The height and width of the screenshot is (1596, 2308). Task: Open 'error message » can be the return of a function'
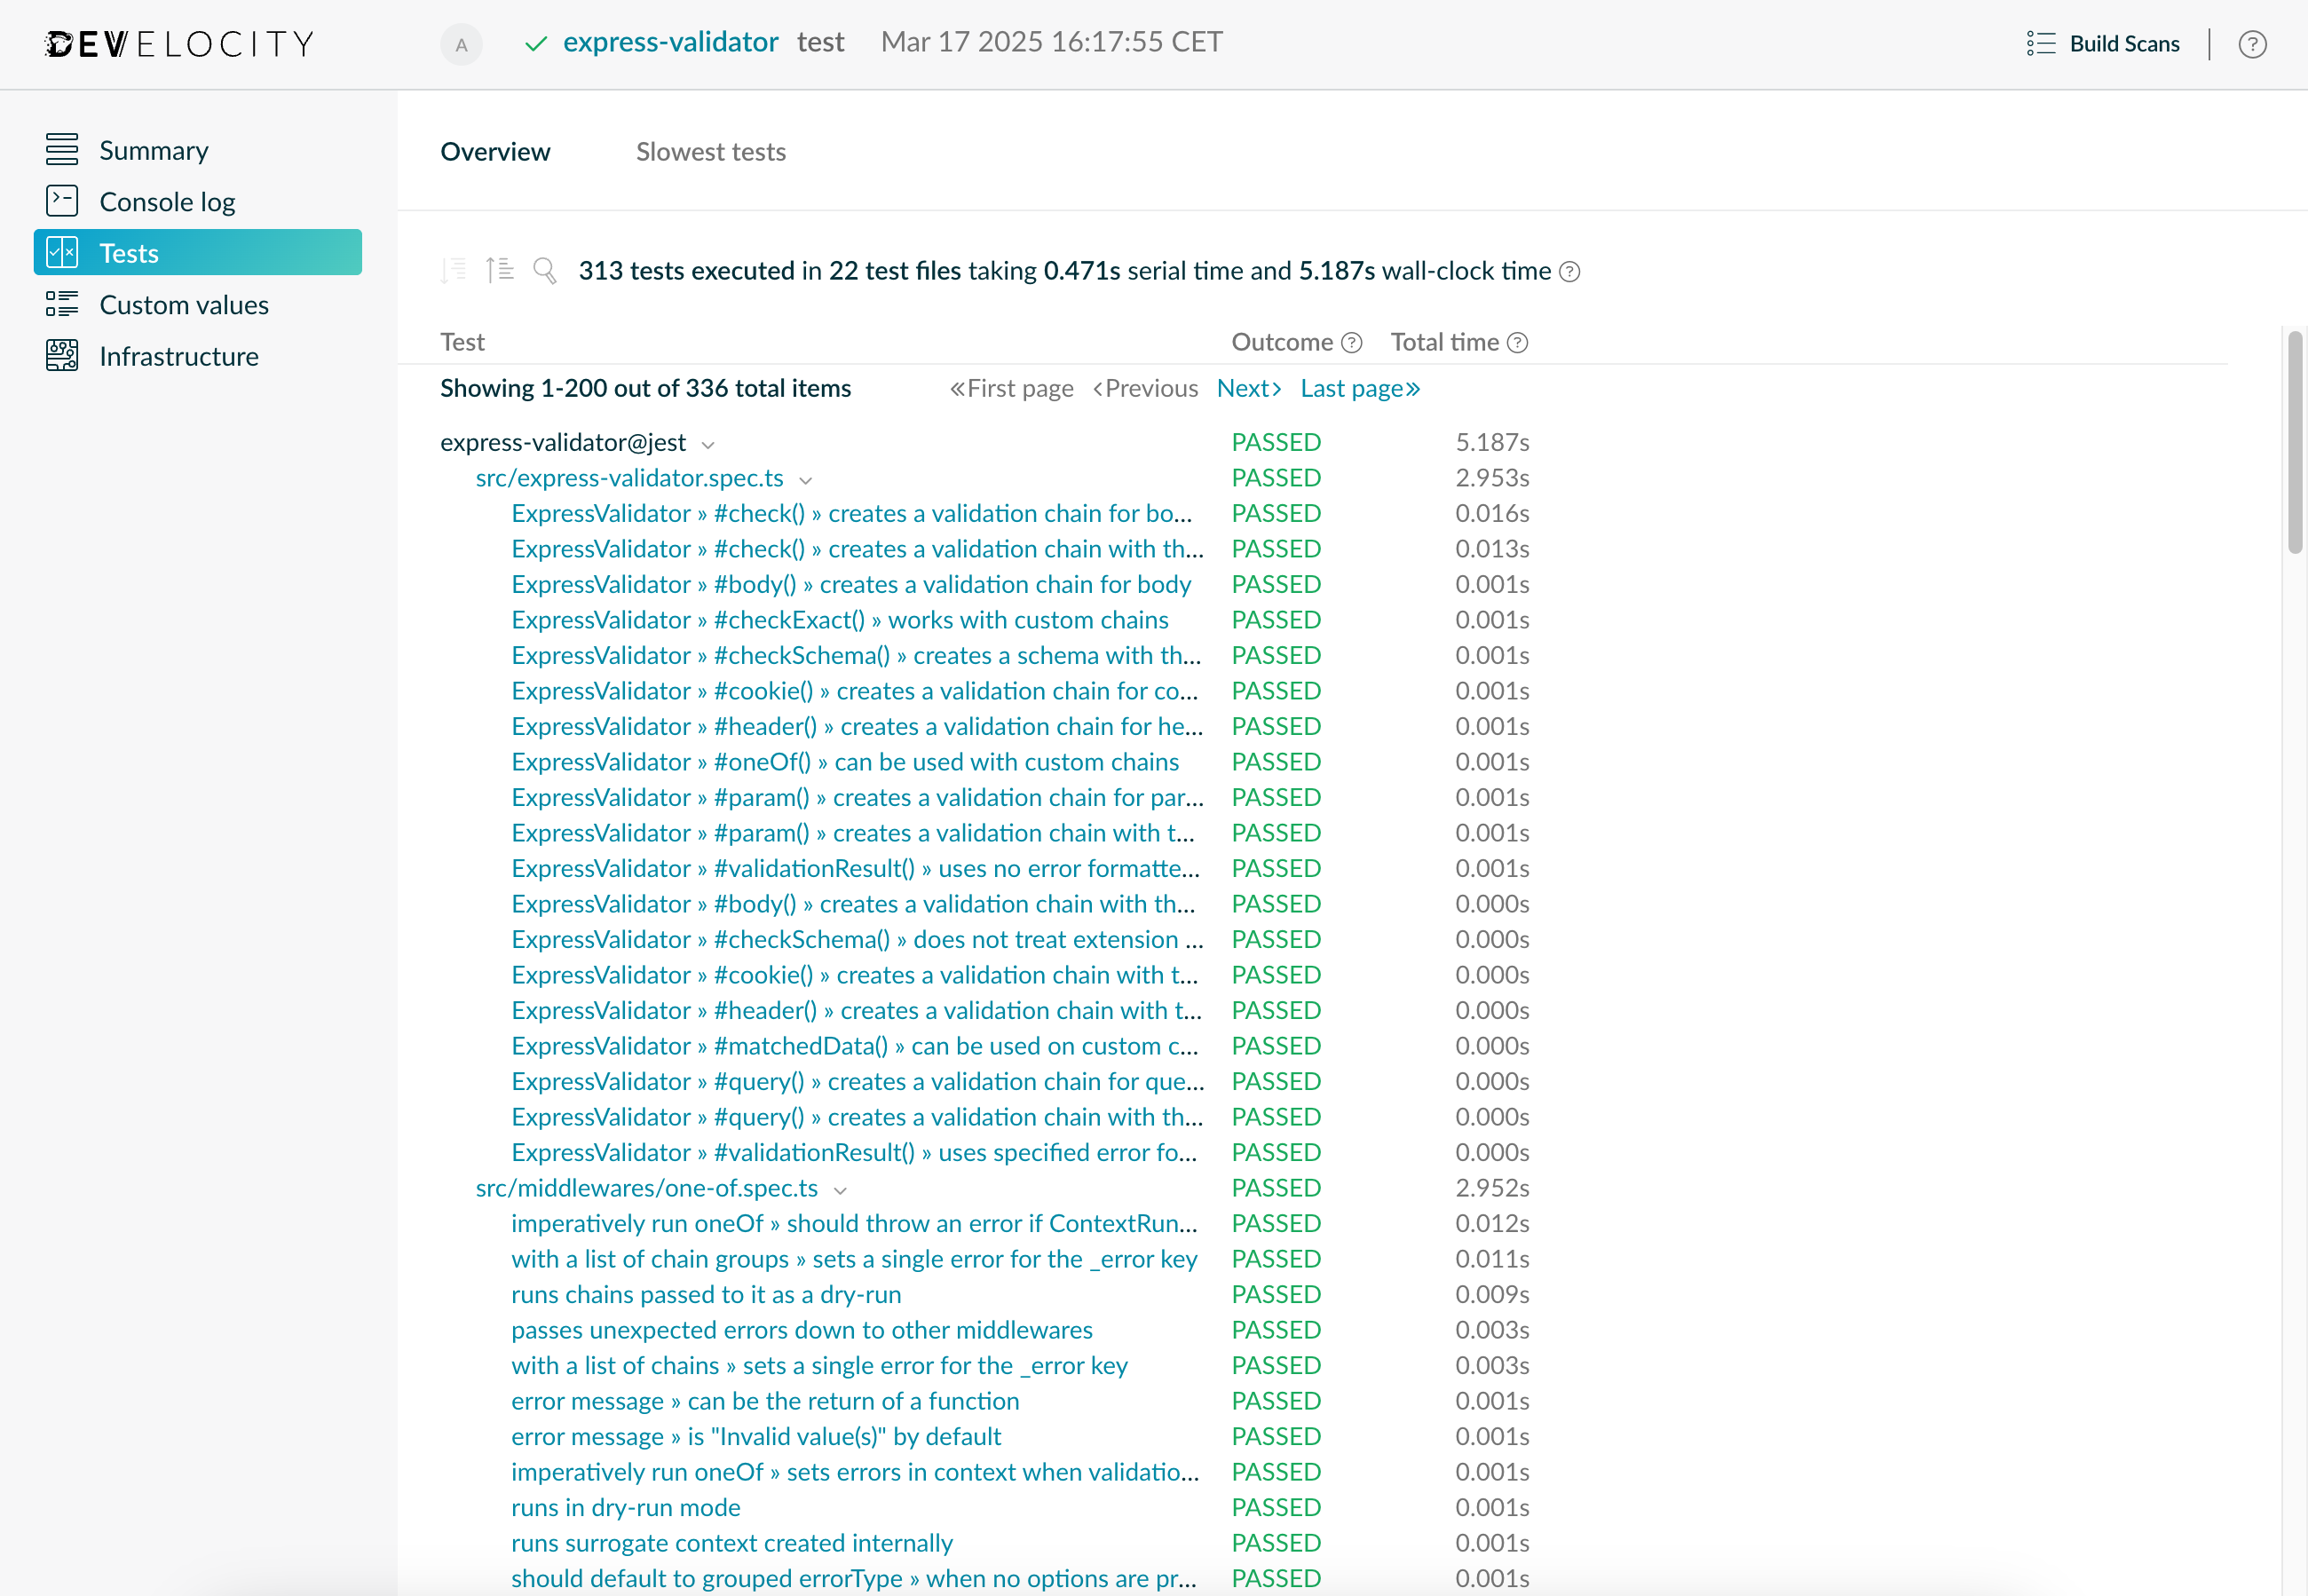(765, 1401)
